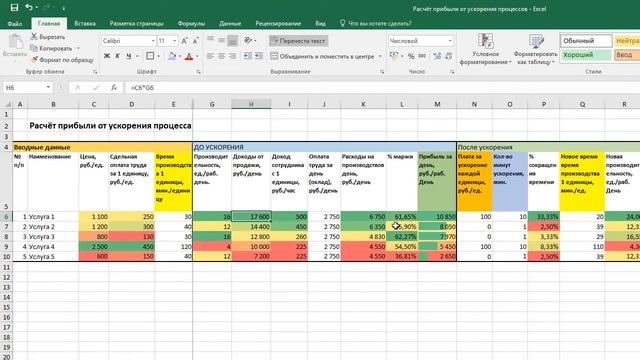The image size is (640, 360).
Task: Click the Copy (Копировать) button
Action: (x=51, y=48)
